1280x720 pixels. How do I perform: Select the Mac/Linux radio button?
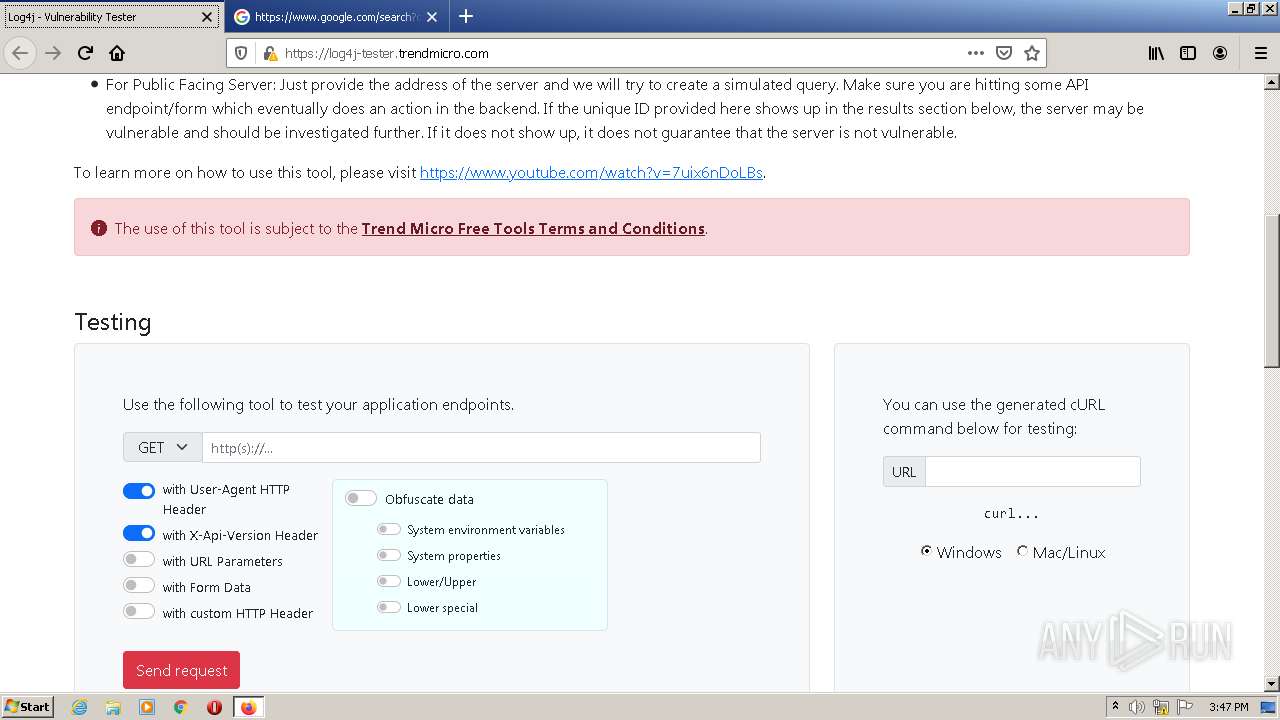coord(1022,551)
